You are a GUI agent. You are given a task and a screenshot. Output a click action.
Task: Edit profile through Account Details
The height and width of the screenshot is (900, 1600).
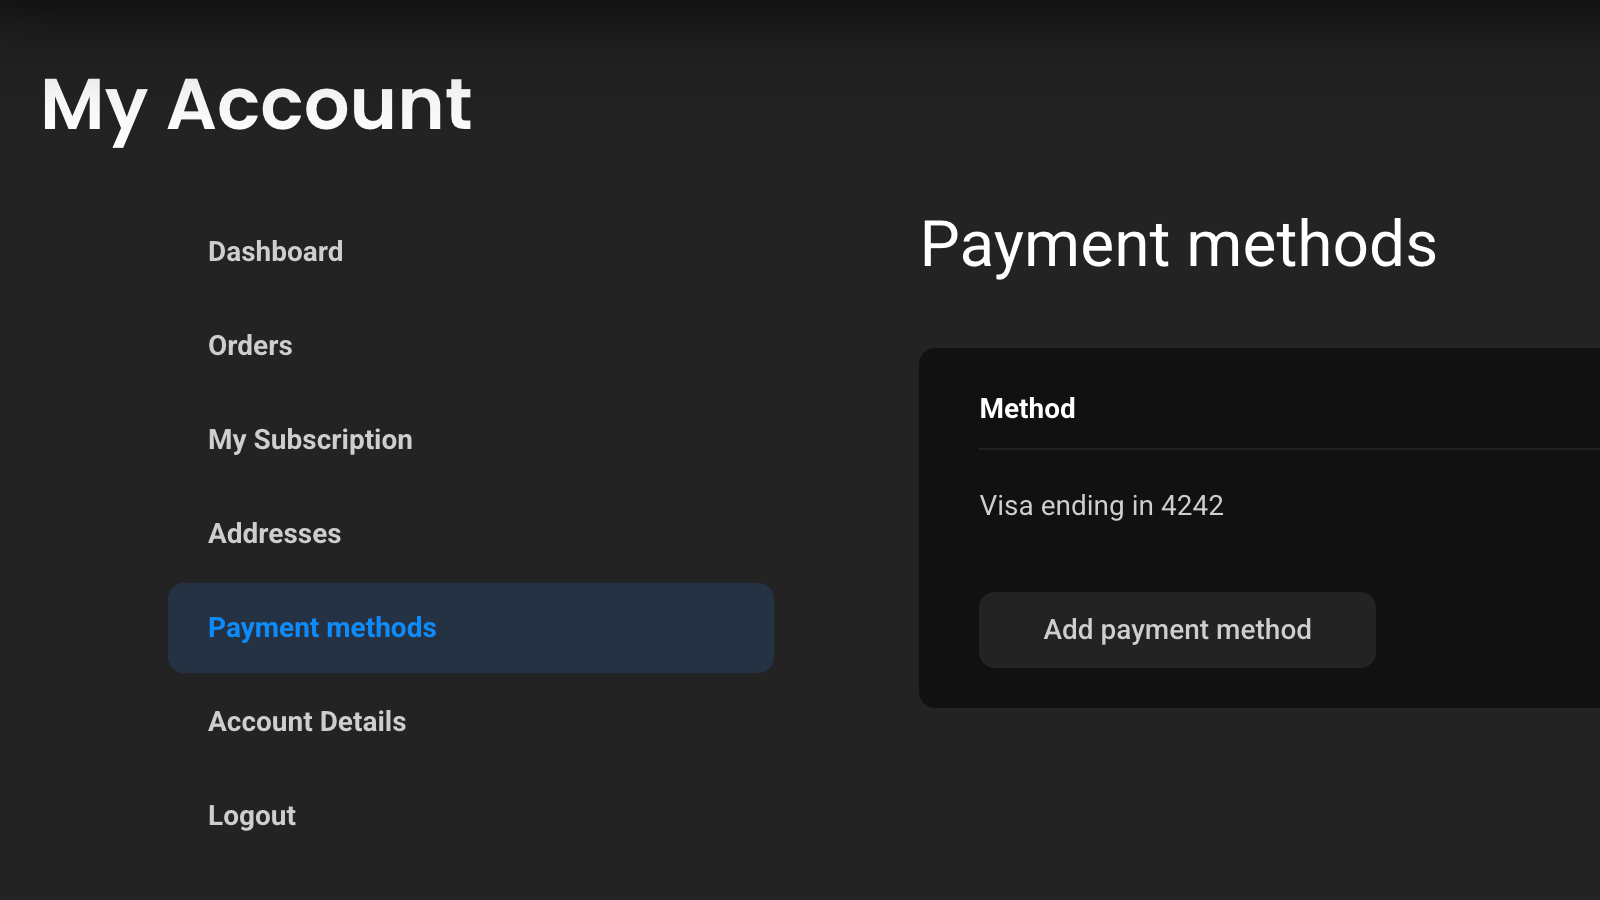(x=307, y=721)
